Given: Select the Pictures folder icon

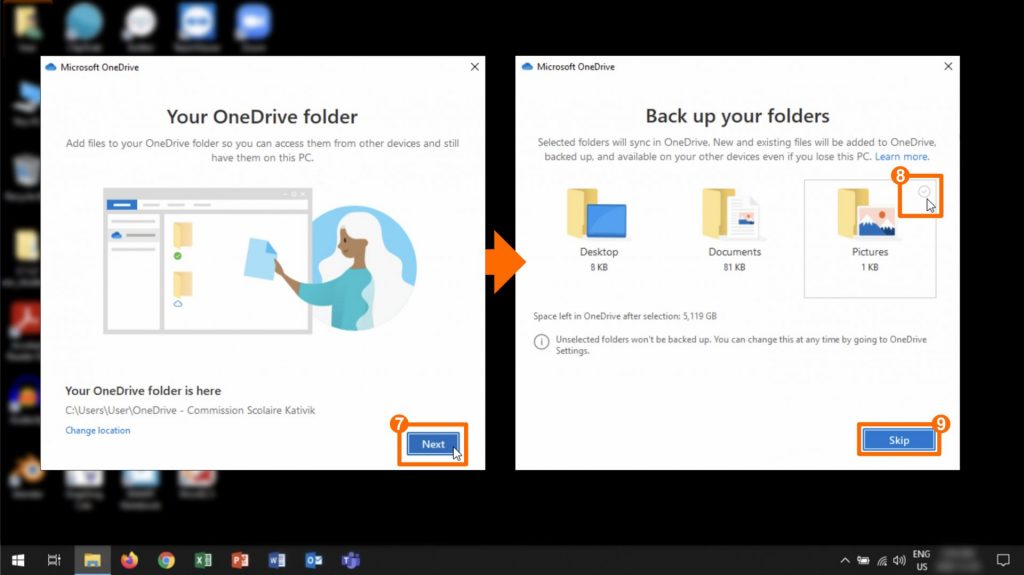Looking at the screenshot, I should (x=866, y=214).
